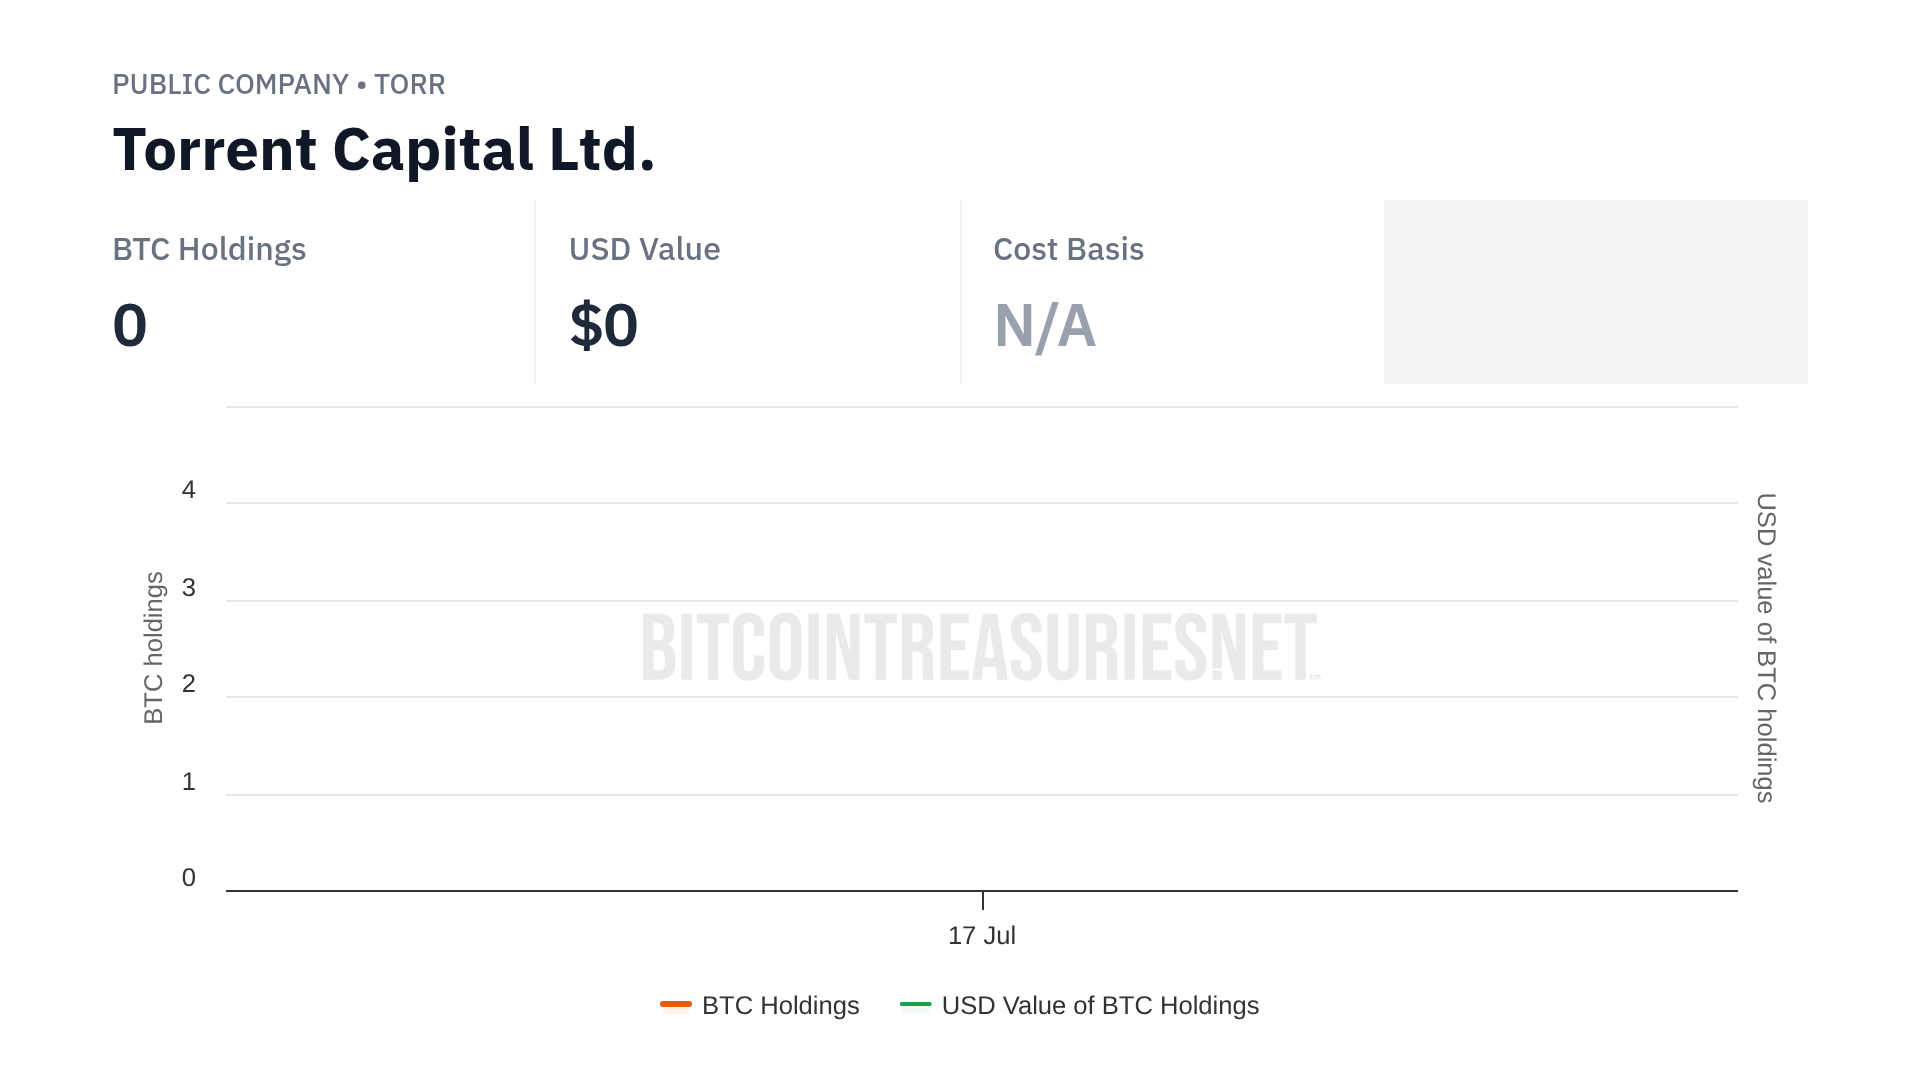Click the y-axis tick label 1
Image resolution: width=1920 pixels, height=1080 pixels.
189,782
